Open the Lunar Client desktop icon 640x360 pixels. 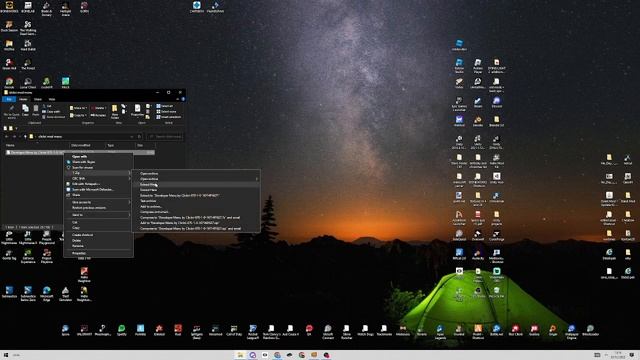28,83
